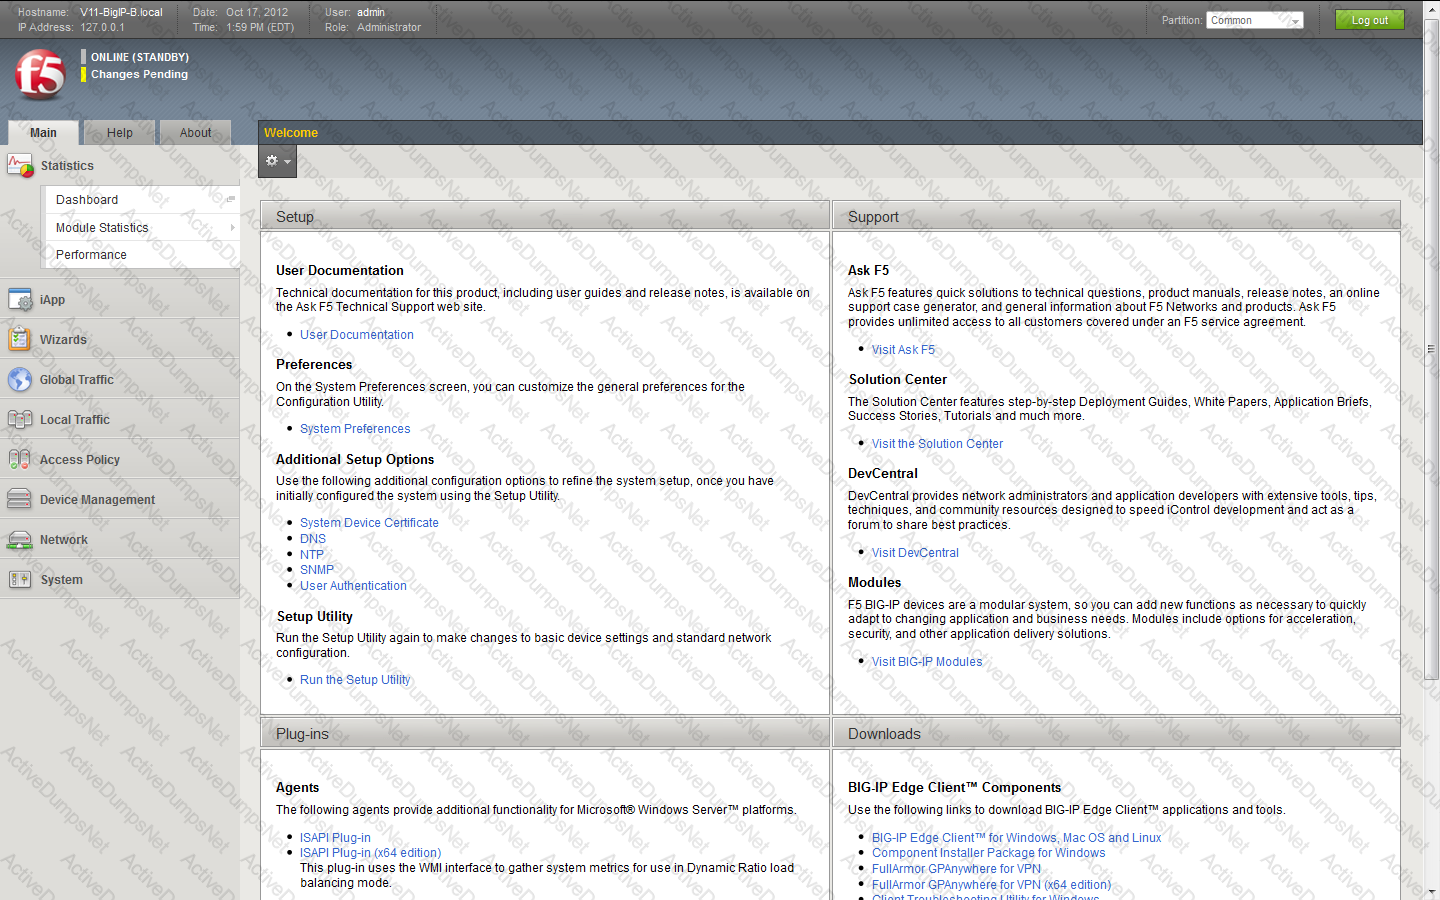Click the vertical scrollbar down arrow
The height and width of the screenshot is (900, 1440).
(1431, 892)
